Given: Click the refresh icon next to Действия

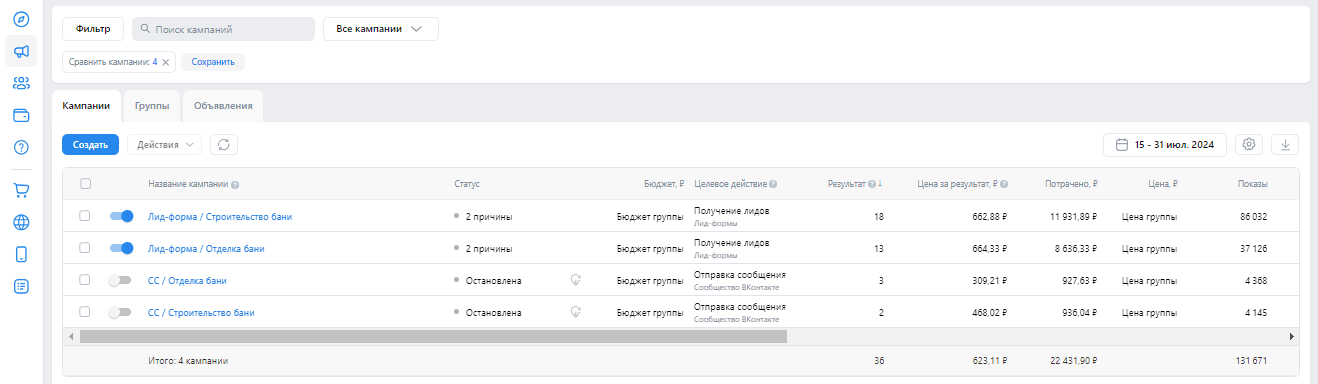Looking at the screenshot, I should [x=224, y=145].
